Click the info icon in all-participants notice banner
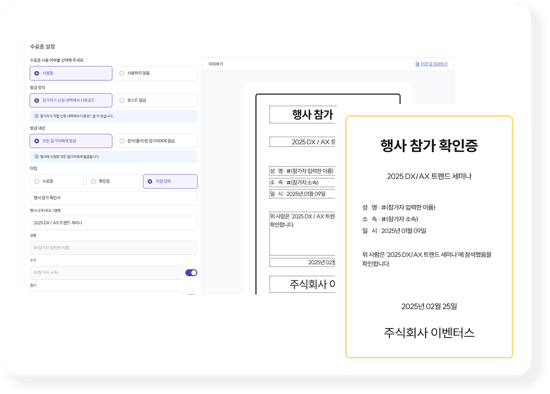The width and height of the screenshot is (550, 394). click(x=36, y=156)
